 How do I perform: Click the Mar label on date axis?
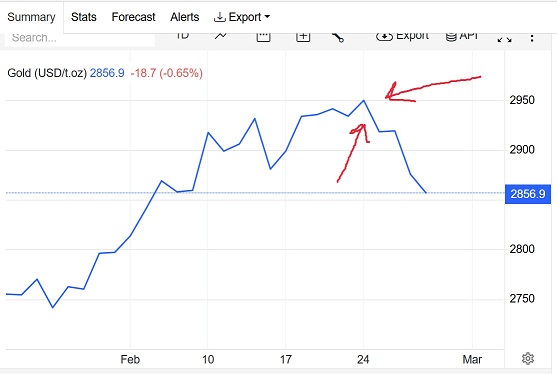click(472, 359)
